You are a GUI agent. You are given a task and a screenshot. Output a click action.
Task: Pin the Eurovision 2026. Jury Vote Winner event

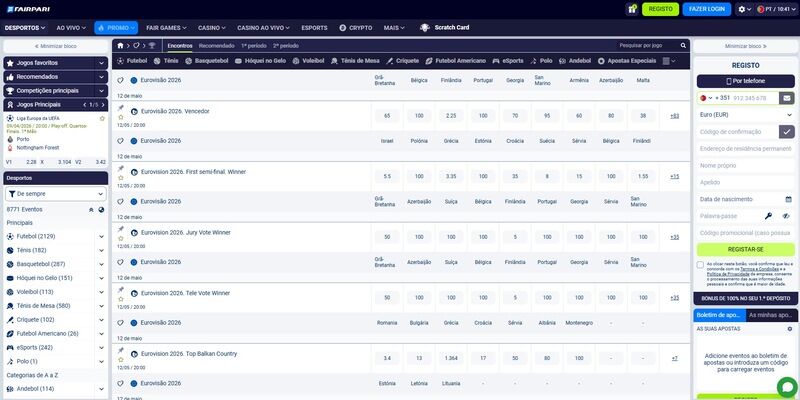point(121,229)
